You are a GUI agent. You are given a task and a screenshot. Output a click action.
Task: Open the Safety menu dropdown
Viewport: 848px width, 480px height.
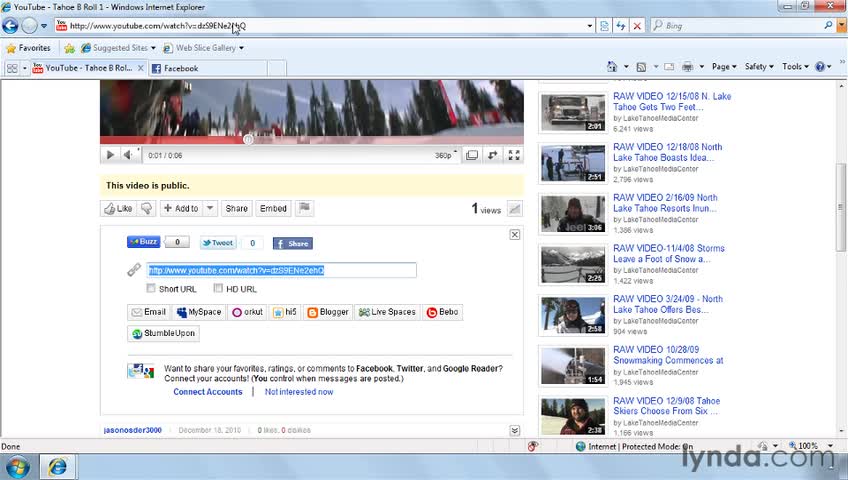tap(759, 66)
